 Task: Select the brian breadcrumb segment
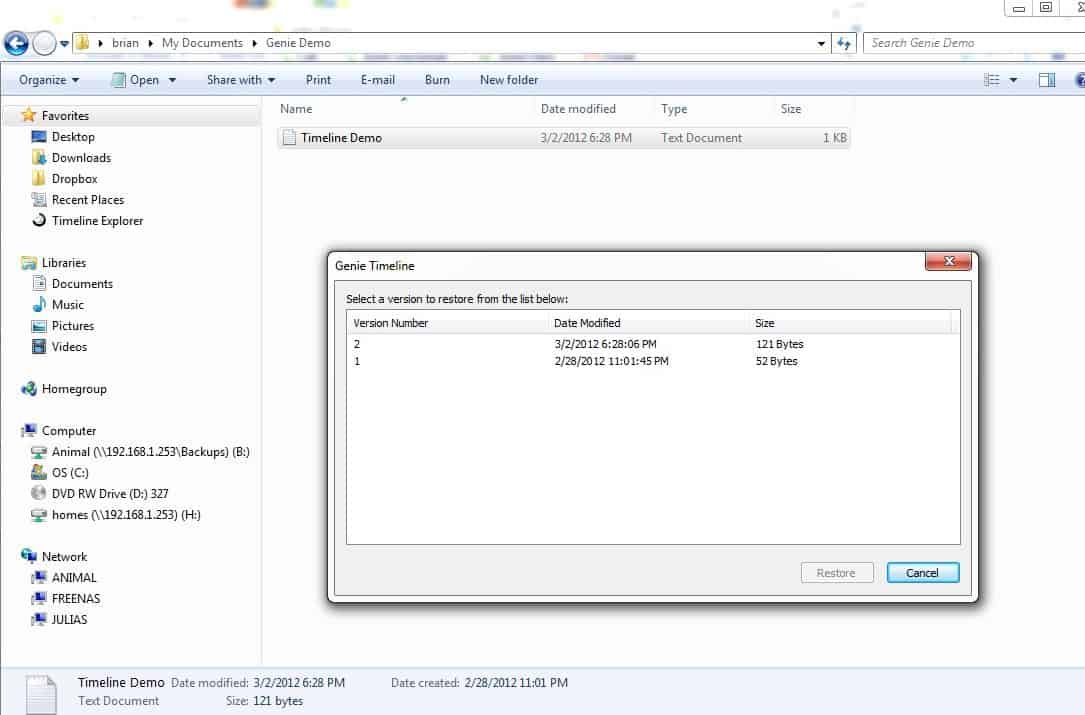click(125, 43)
